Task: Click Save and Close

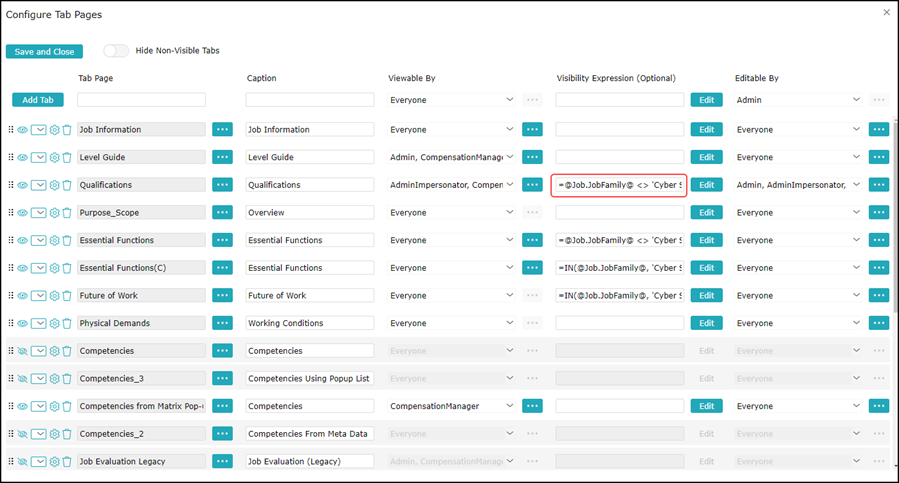Action: 44,51
